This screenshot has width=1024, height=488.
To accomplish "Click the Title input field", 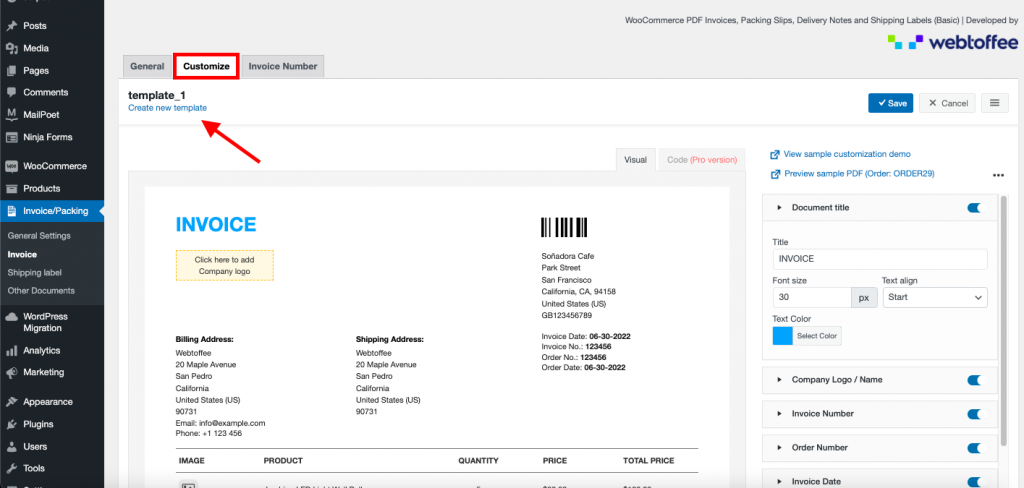I will tap(879, 259).
